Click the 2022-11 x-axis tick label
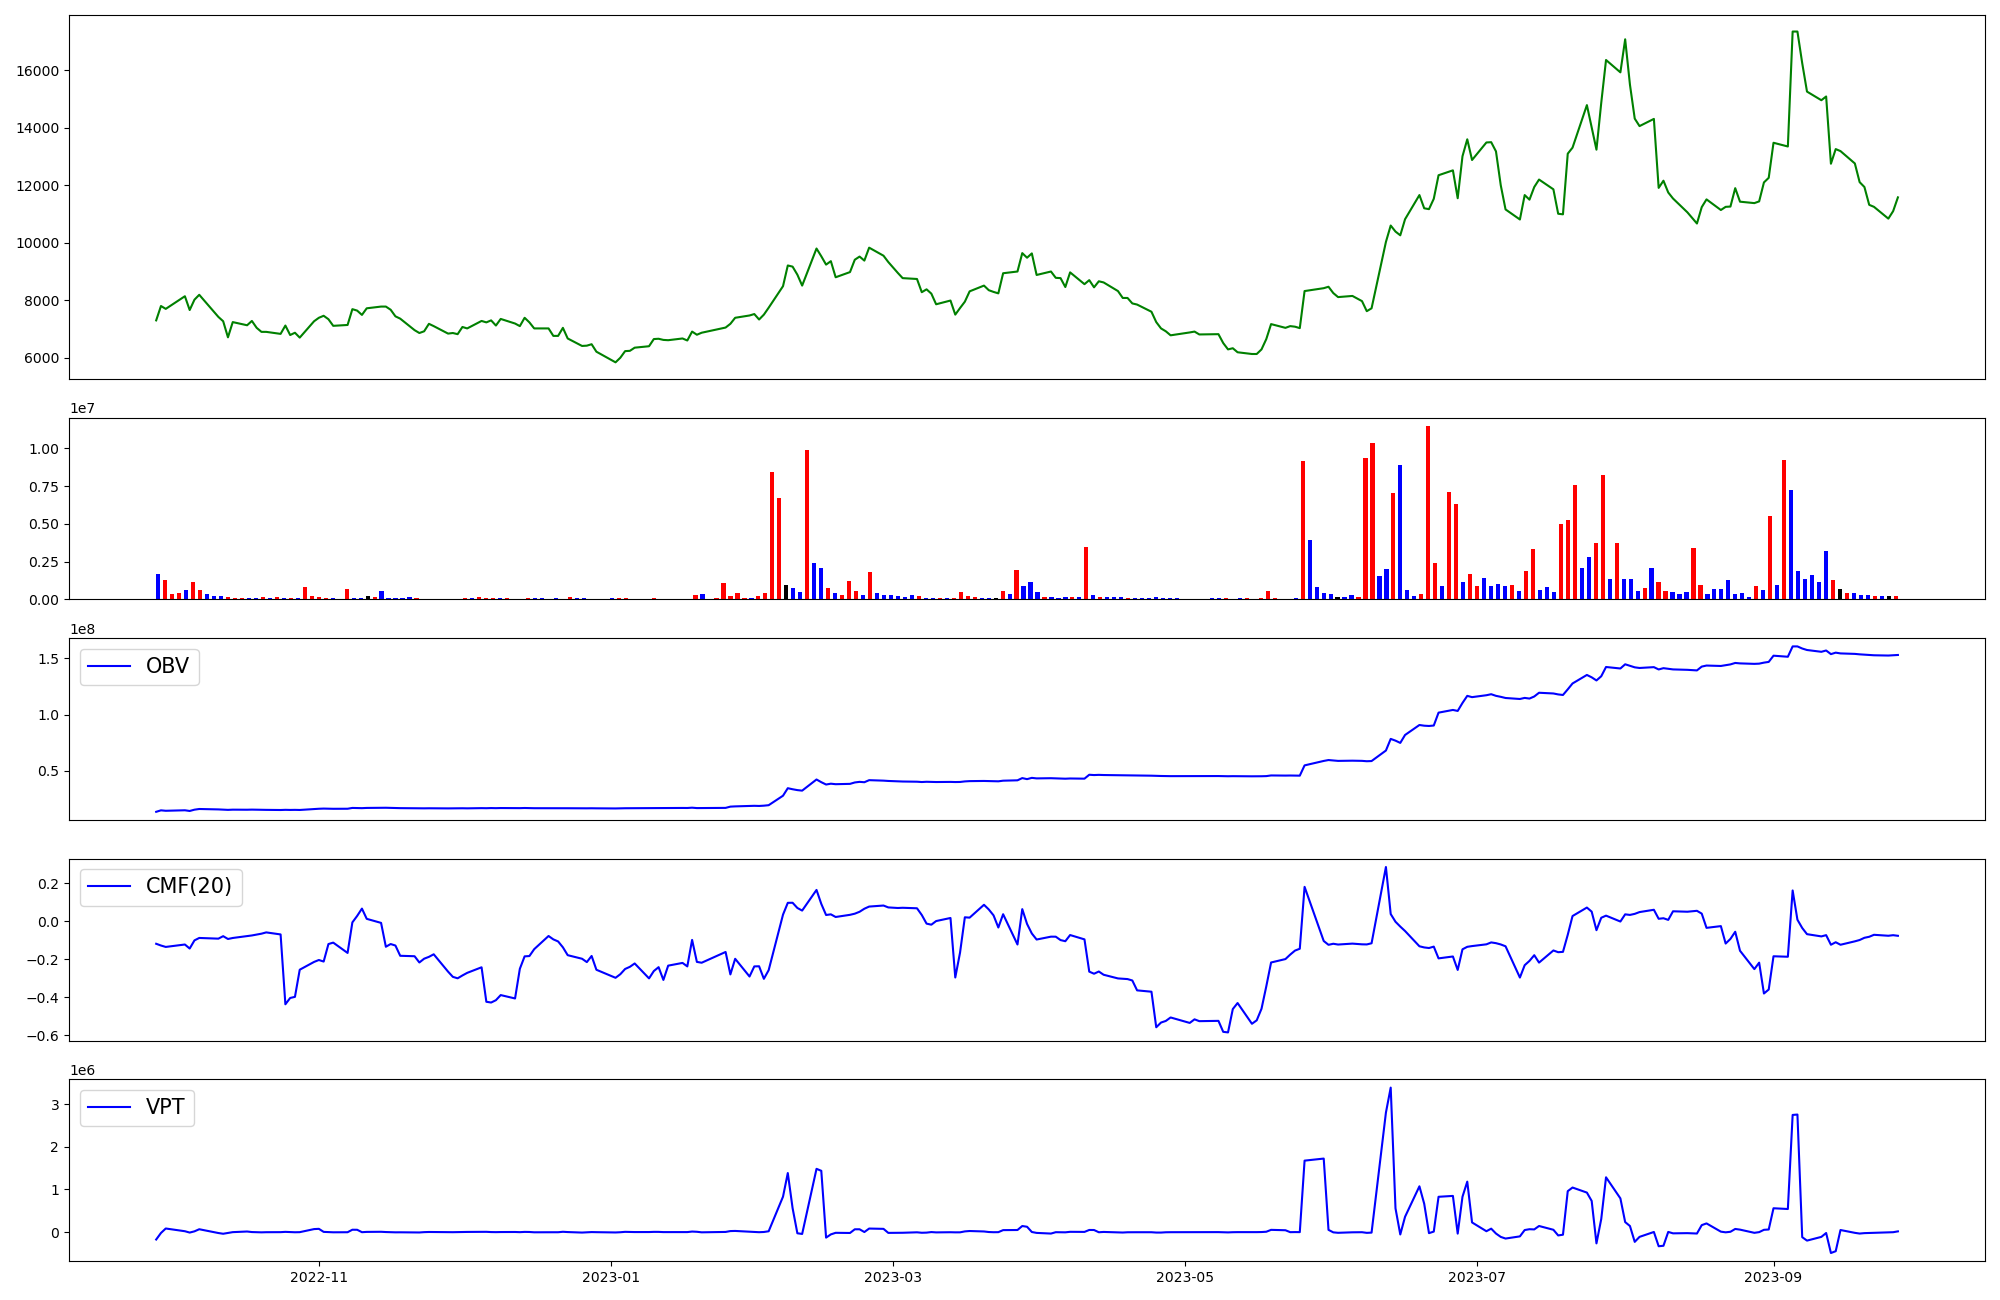2000x1300 pixels. point(318,1277)
